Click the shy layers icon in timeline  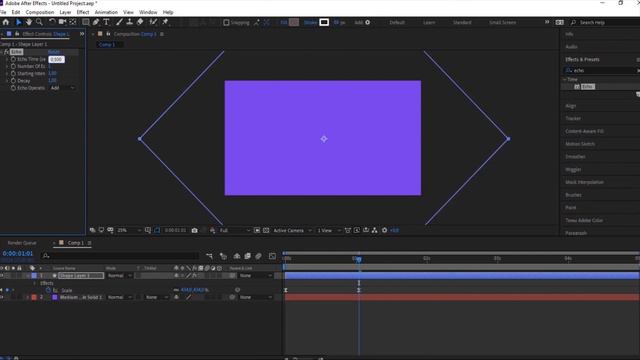coord(237,256)
